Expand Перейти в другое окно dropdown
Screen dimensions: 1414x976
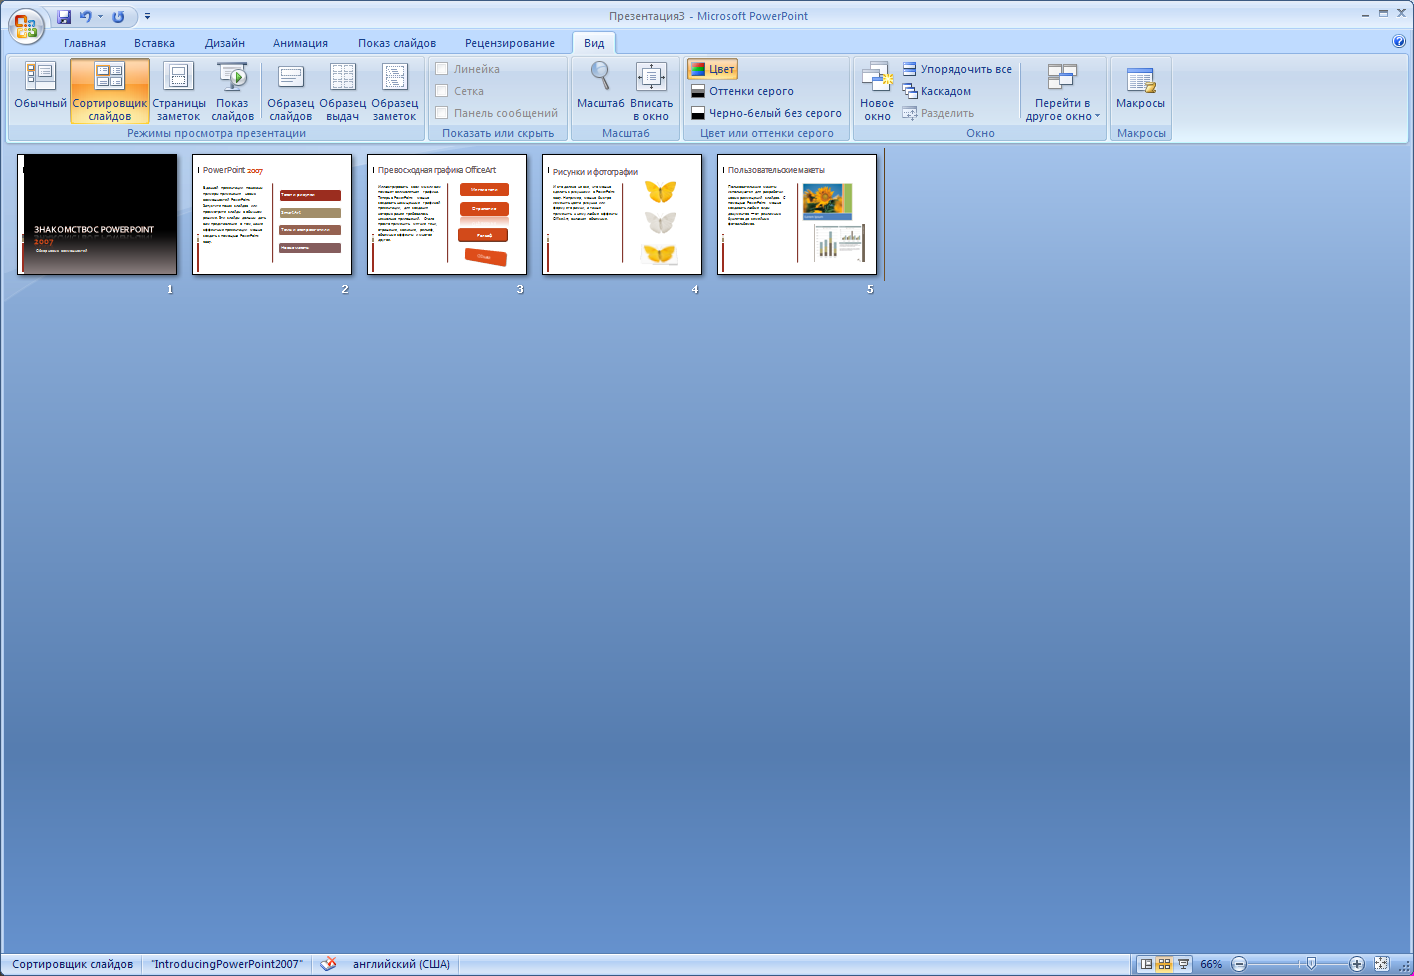(x=1062, y=91)
